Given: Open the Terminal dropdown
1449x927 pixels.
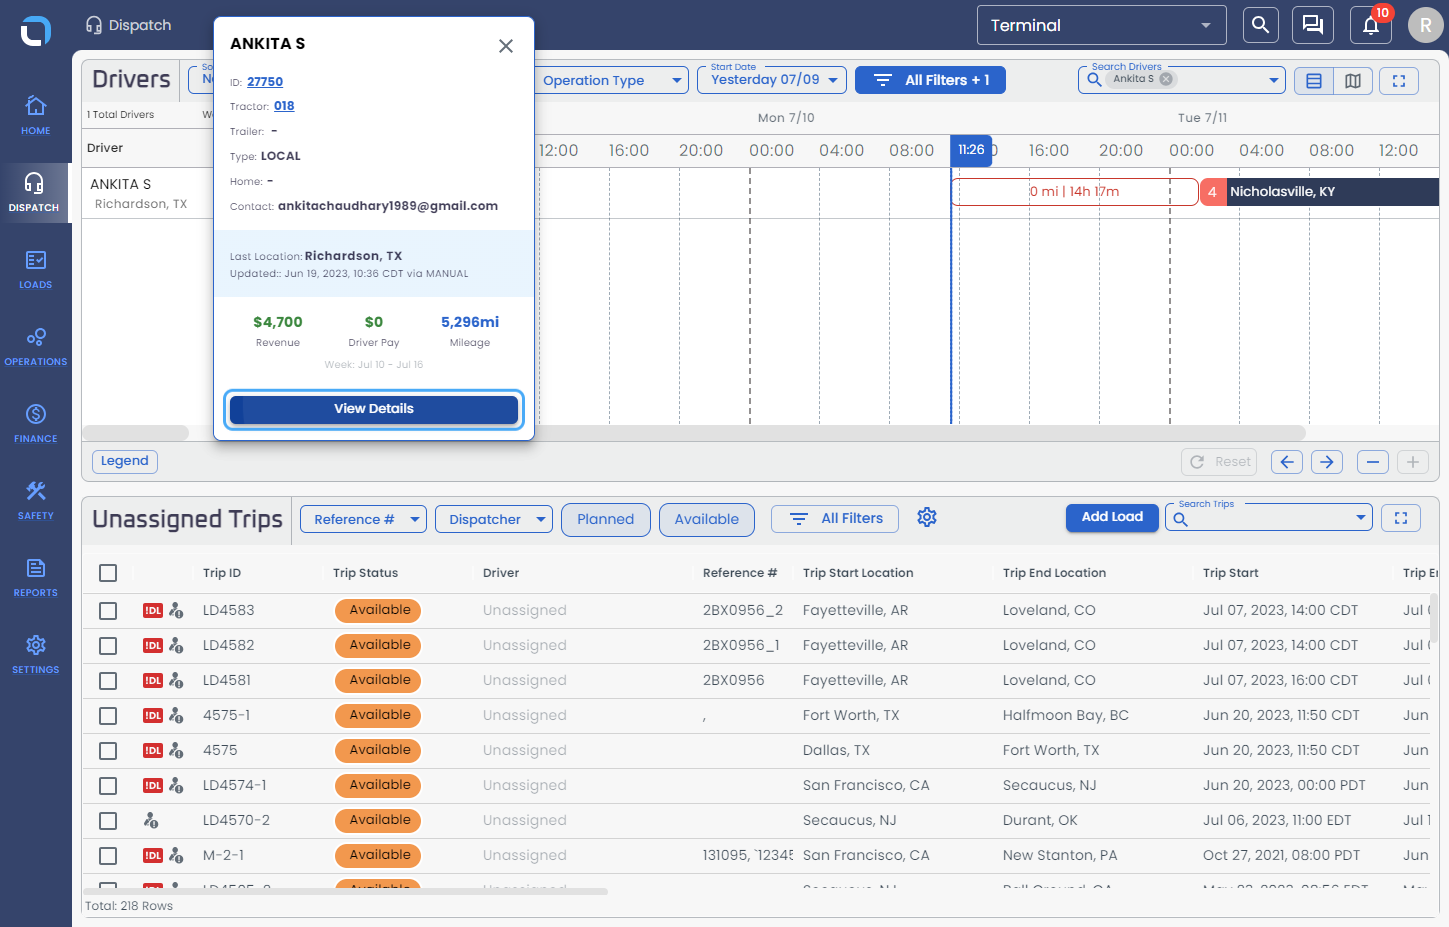Looking at the screenshot, I should point(1102,25).
